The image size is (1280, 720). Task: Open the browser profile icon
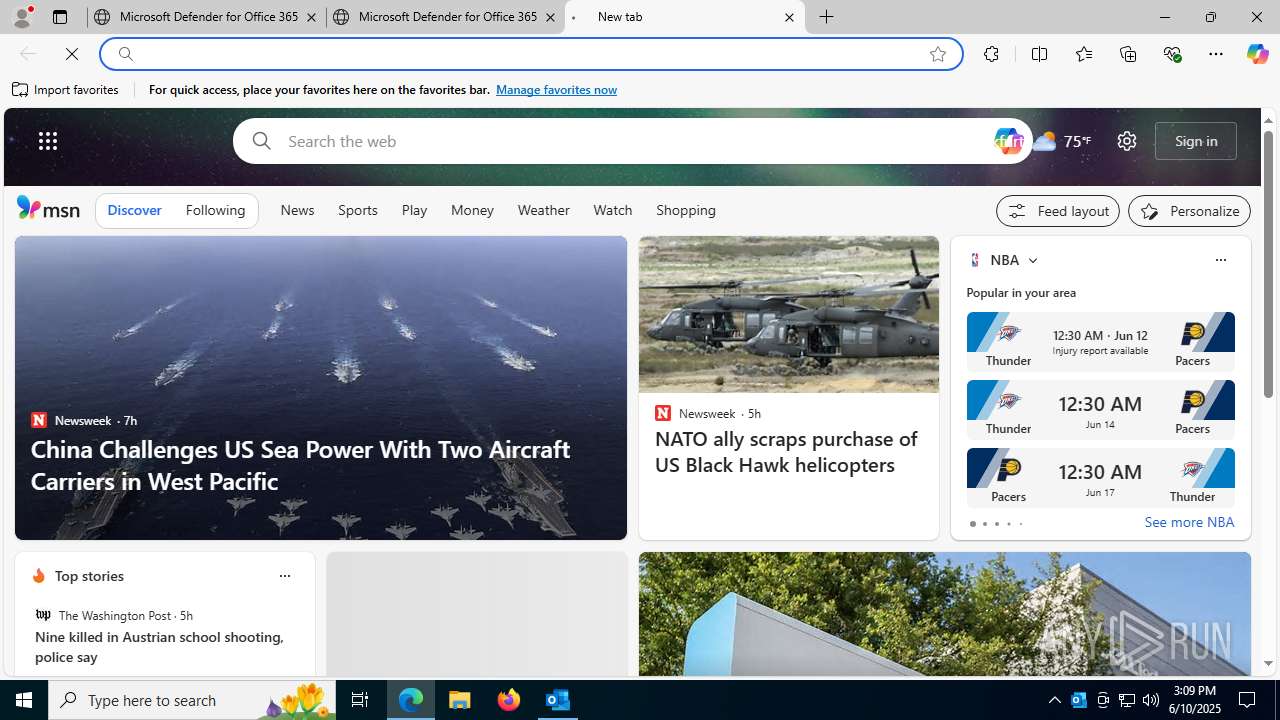coord(22,17)
